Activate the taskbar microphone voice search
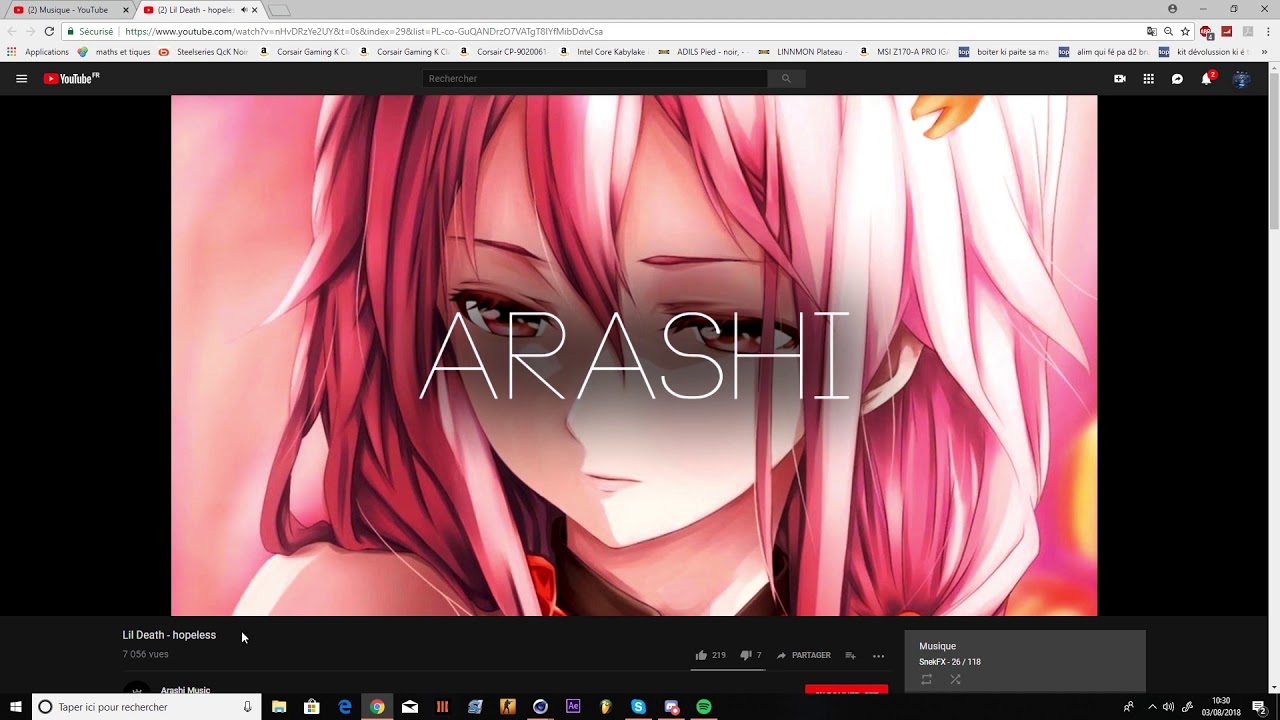1280x720 pixels. point(247,707)
